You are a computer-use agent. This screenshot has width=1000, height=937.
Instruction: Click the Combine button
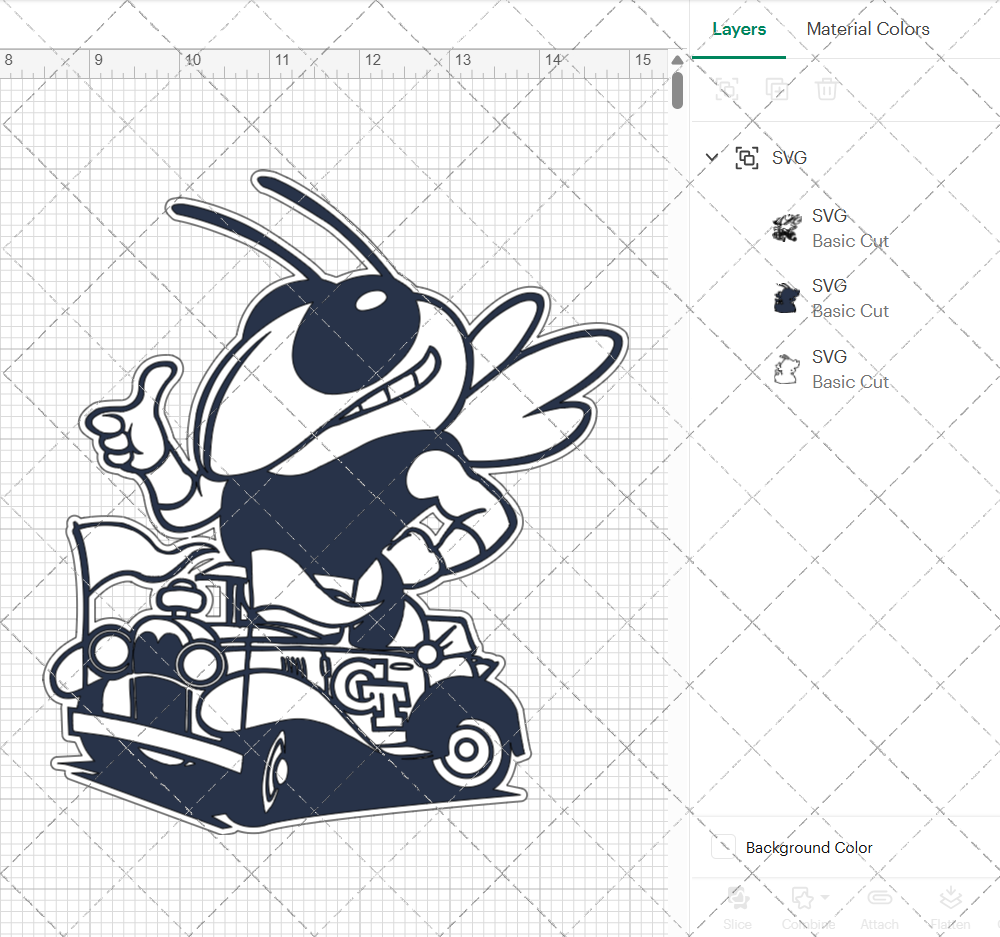(x=808, y=908)
